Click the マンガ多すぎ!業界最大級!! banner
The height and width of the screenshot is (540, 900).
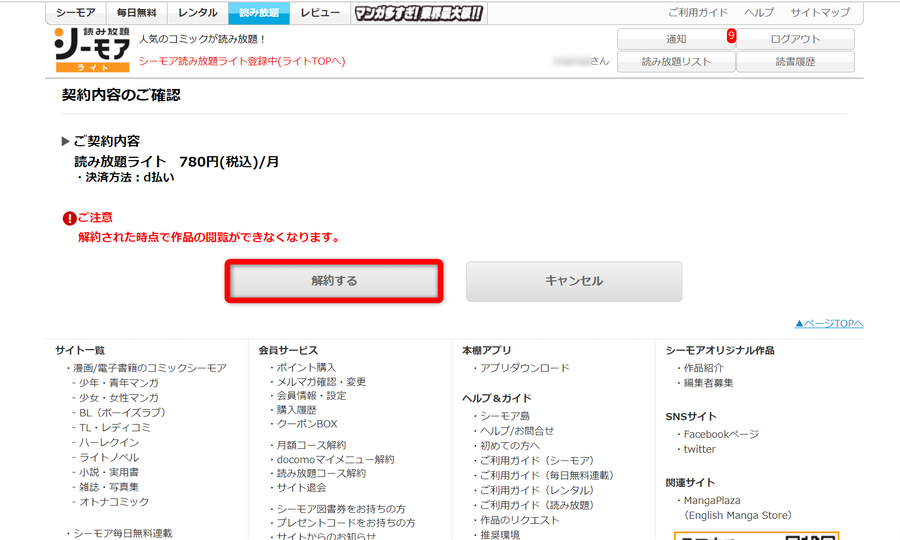(x=419, y=13)
